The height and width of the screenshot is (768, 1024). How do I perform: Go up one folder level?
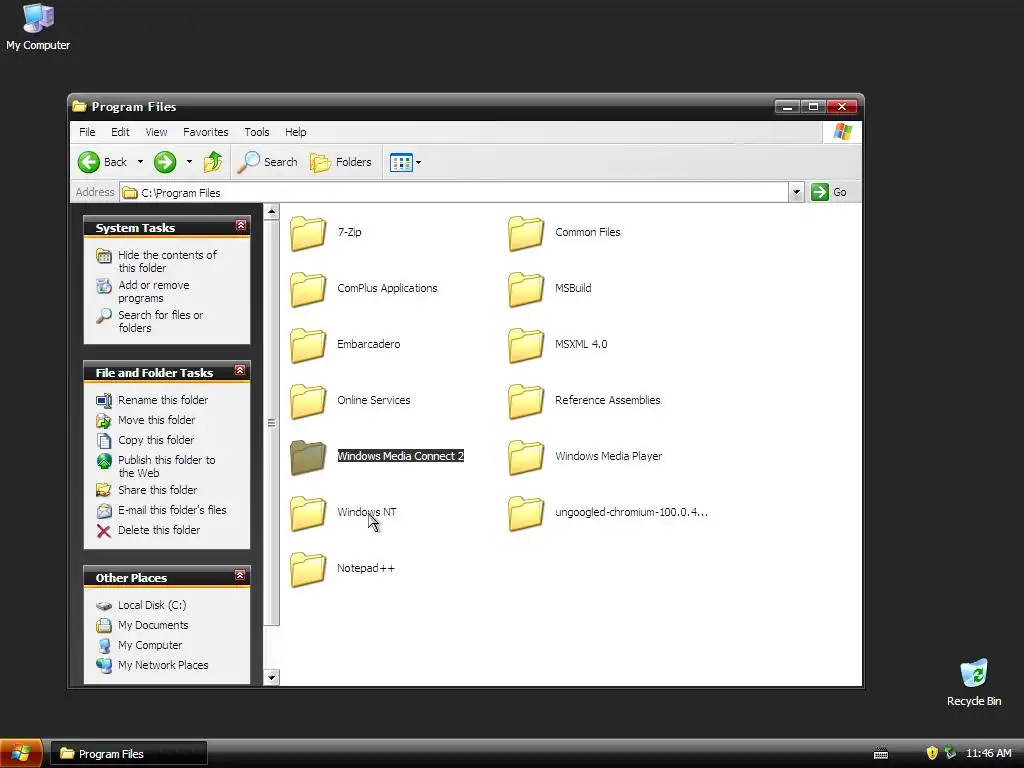(x=213, y=162)
